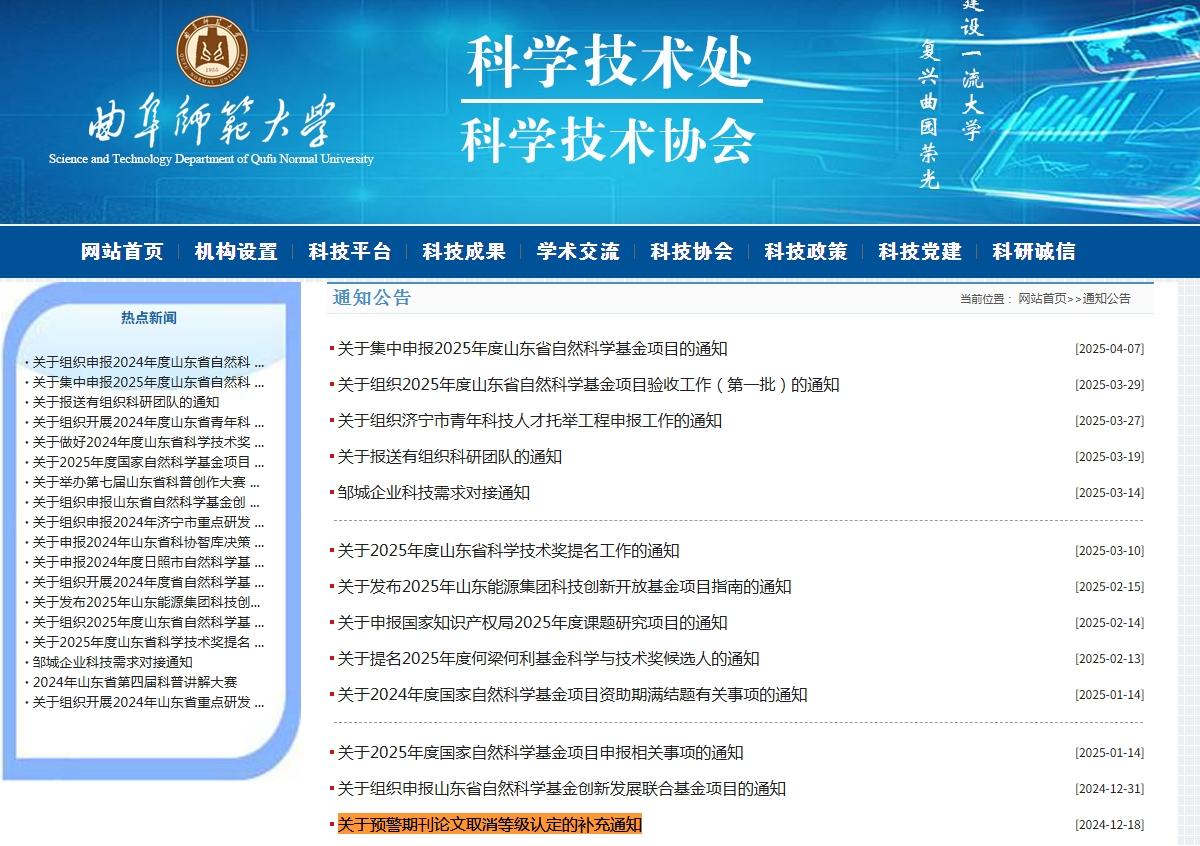Viewport: 1200px width, 846px height.
Task: Open notice about 2025年度山东省自然科学基金项目 集中申报
Action: click(x=532, y=349)
